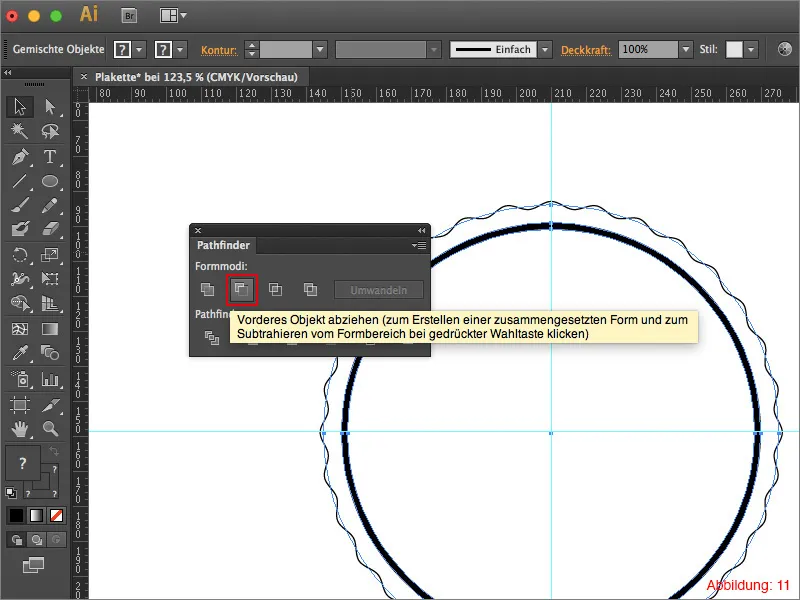800x600 pixels.
Task: Open the Deckkraft opacity dropdown arrow
Action: [686, 49]
